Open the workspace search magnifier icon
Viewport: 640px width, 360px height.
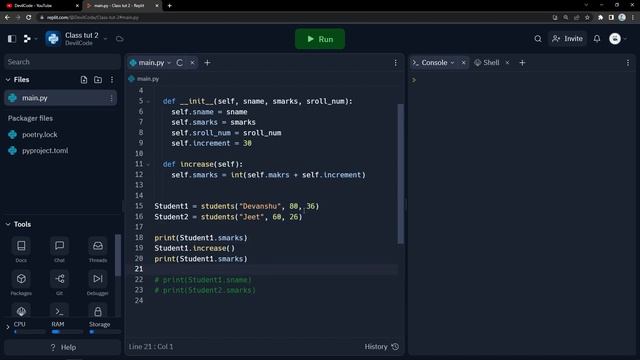pos(538,39)
